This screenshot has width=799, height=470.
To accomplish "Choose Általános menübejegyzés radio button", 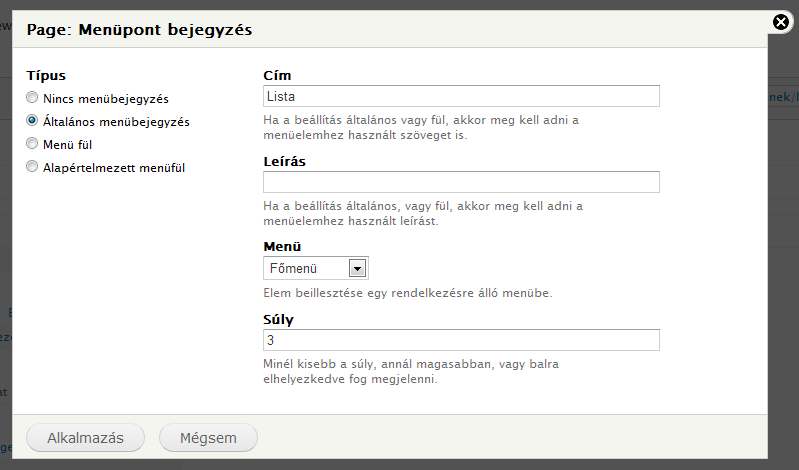I will coord(32,120).
